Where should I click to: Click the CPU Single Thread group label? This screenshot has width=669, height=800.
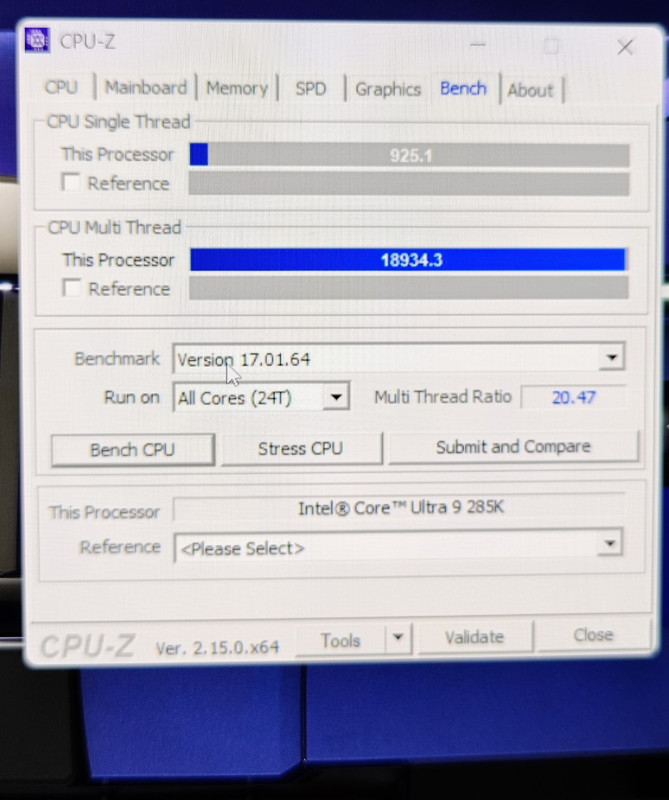(x=118, y=121)
